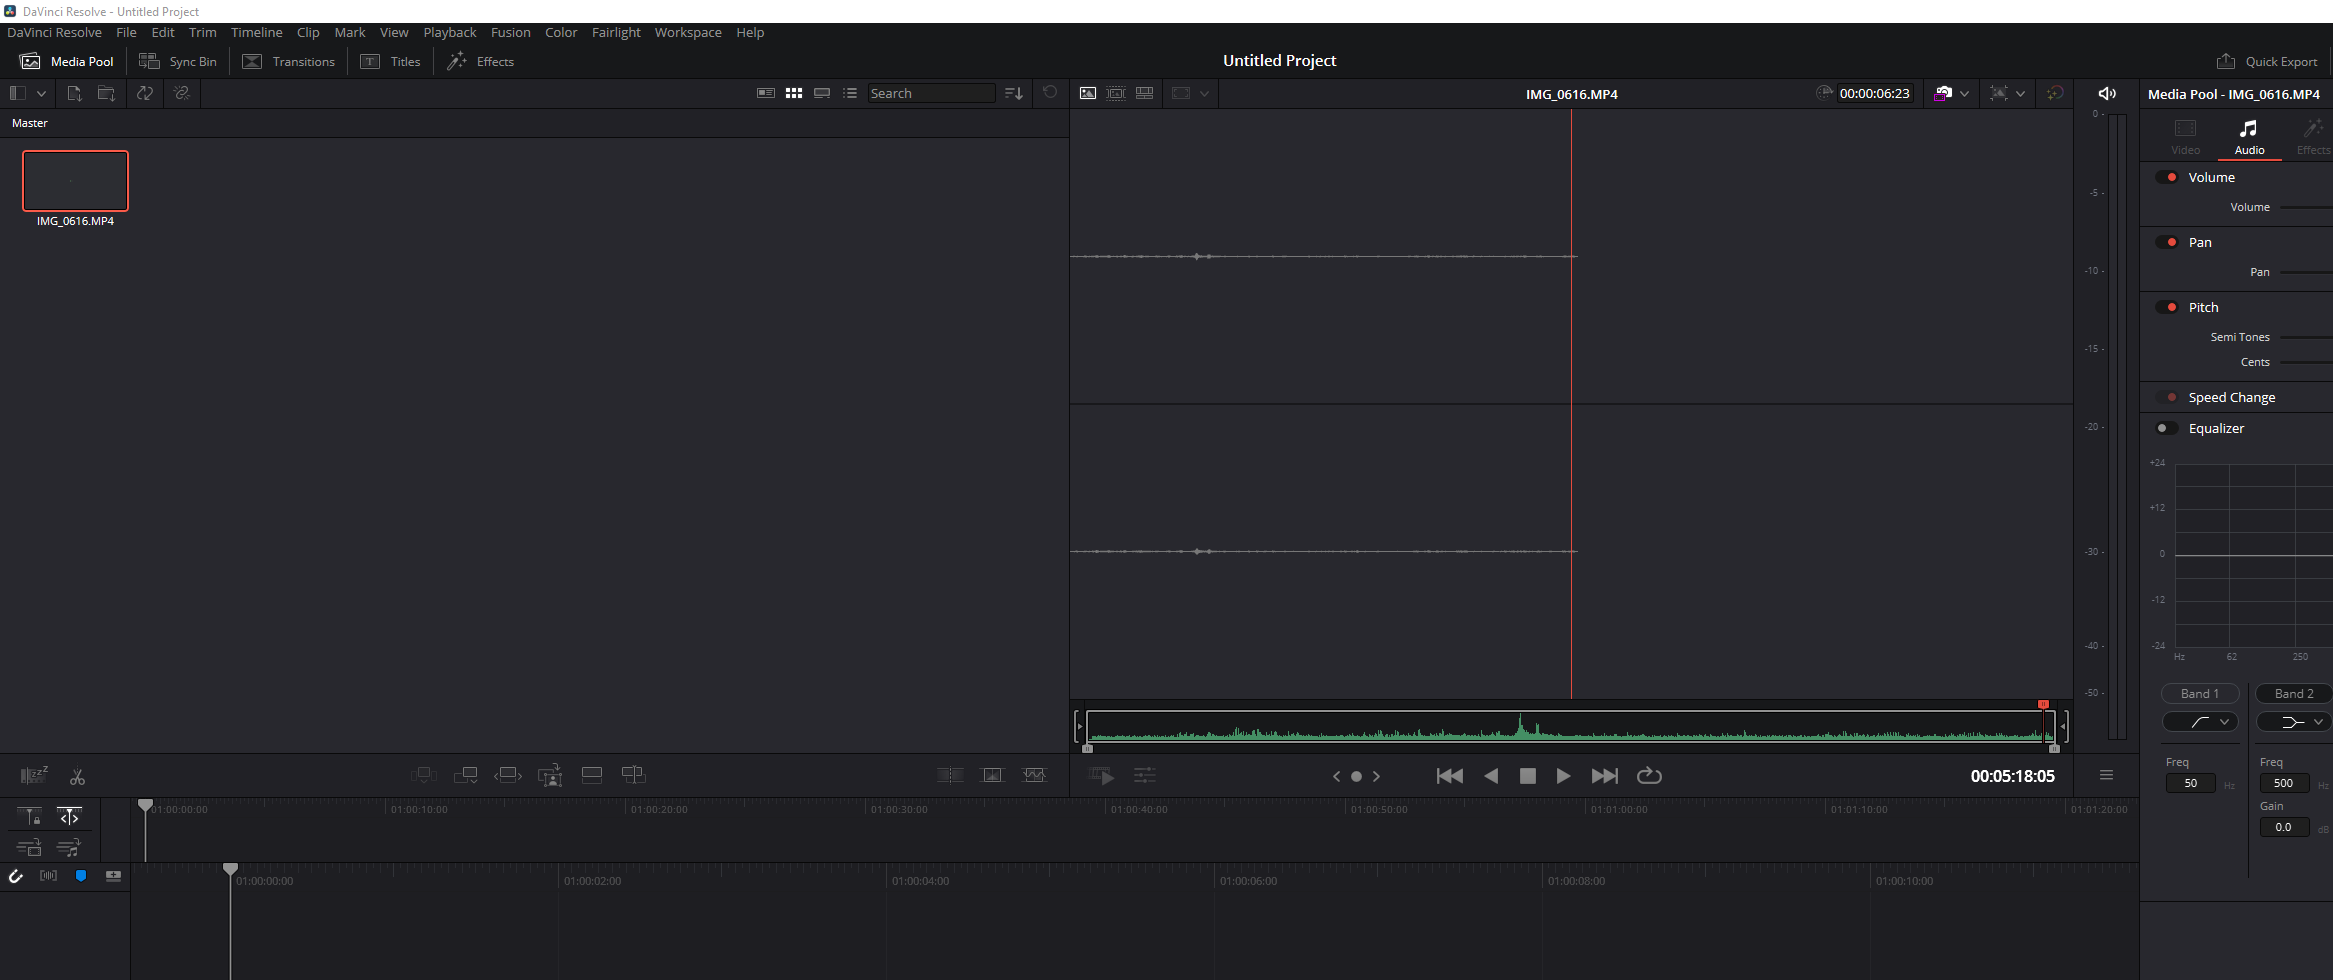This screenshot has width=2333, height=980.
Task: Mute audio with the speaker icon
Action: coord(2106,93)
